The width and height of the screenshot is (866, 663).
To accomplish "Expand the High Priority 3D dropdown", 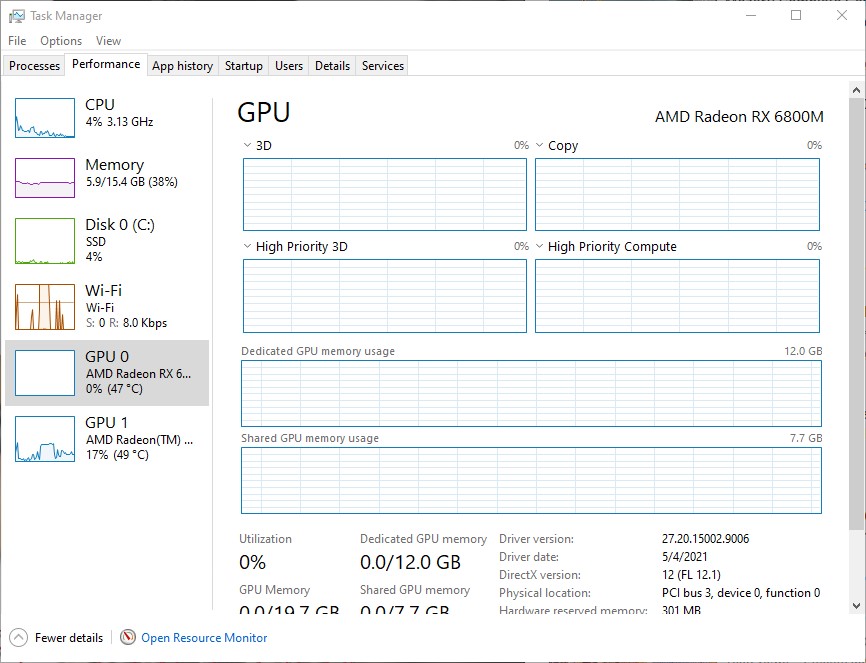I will pos(248,247).
